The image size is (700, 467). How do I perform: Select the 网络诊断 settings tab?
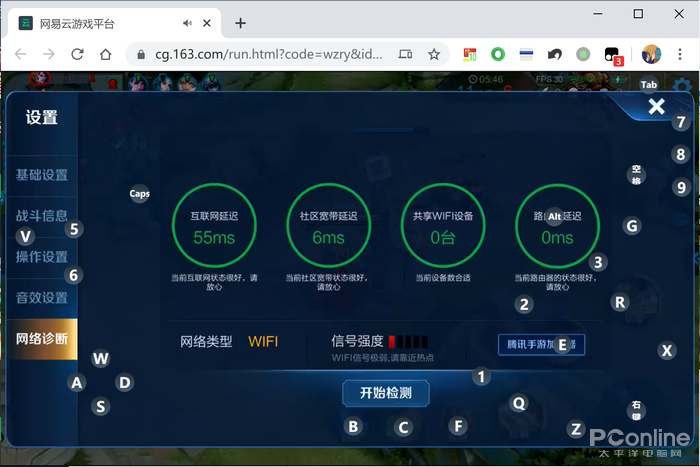pos(42,339)
